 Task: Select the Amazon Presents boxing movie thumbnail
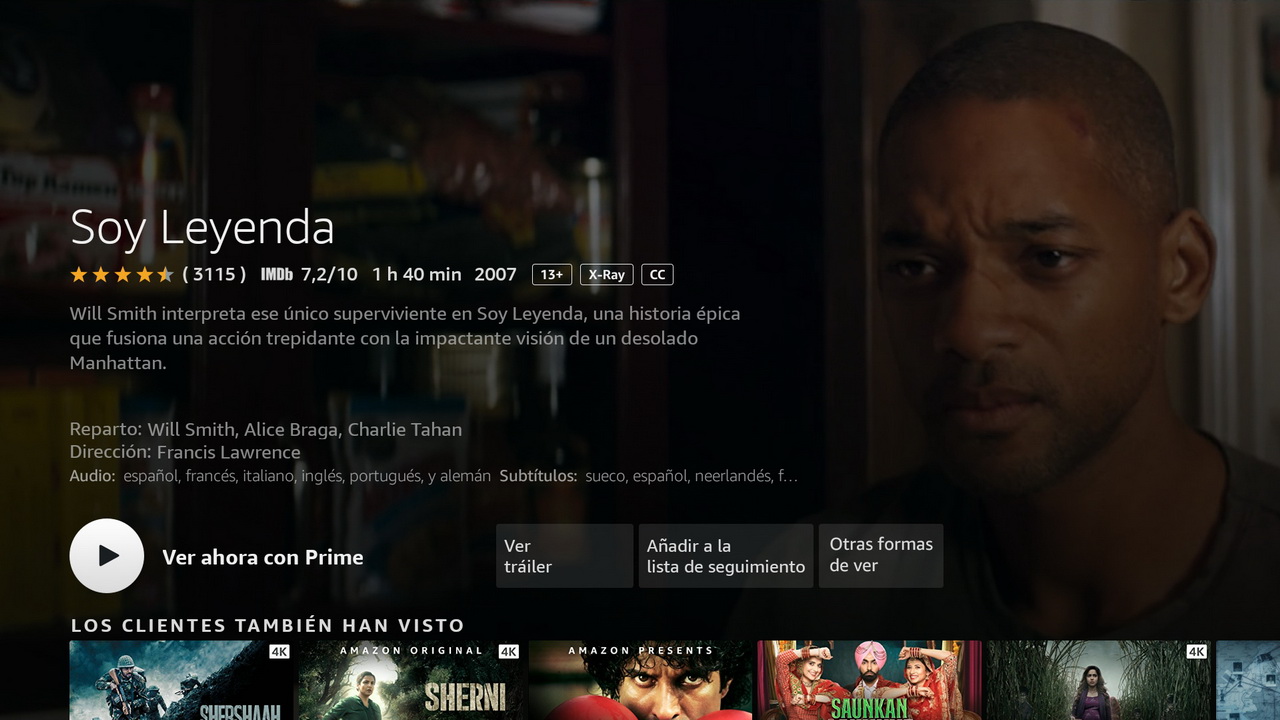tap(640, 681)
